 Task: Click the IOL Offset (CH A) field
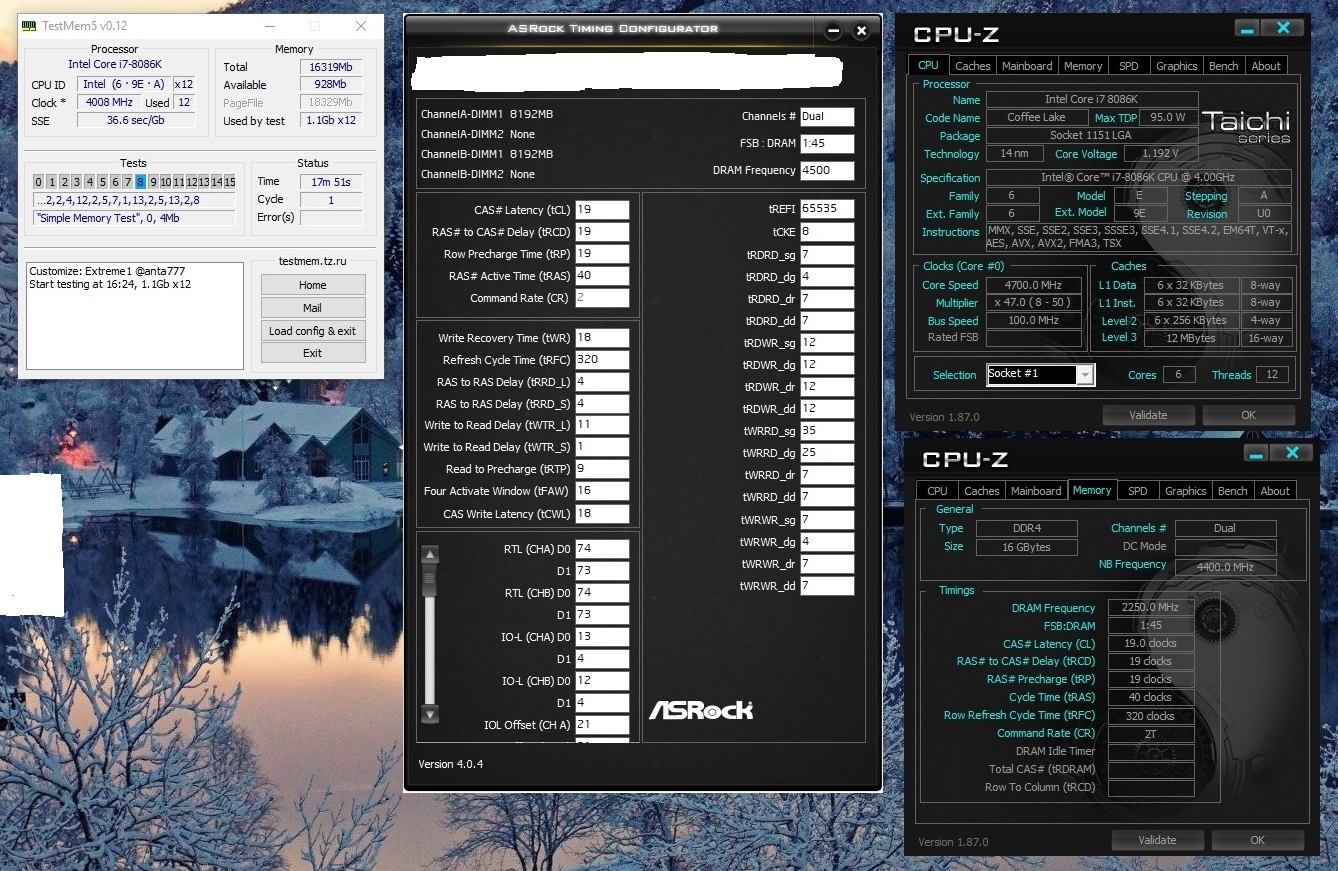pyautogui.click(x=602, y=725)
